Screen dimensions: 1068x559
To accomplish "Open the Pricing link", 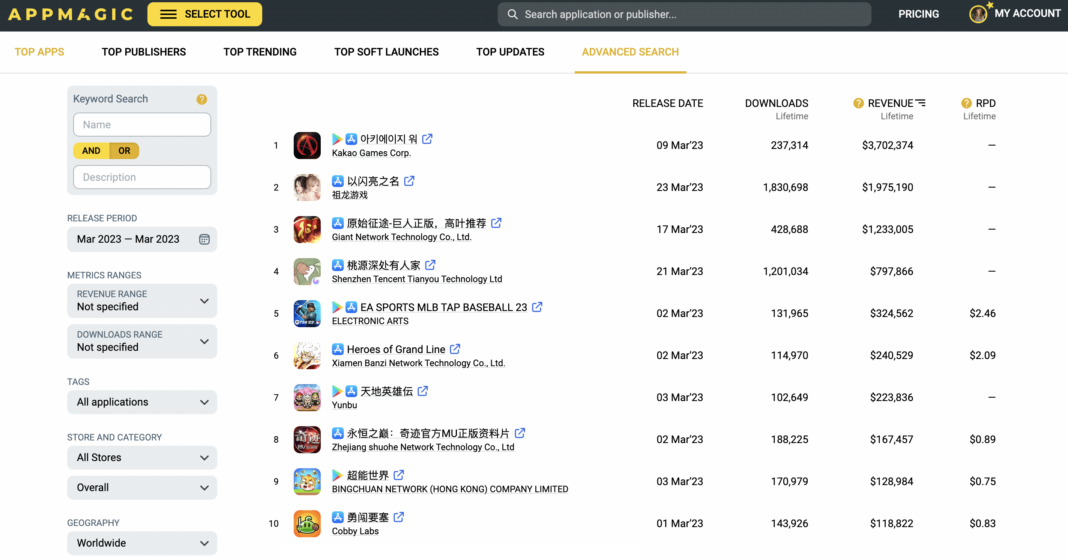I will point(918,14).
